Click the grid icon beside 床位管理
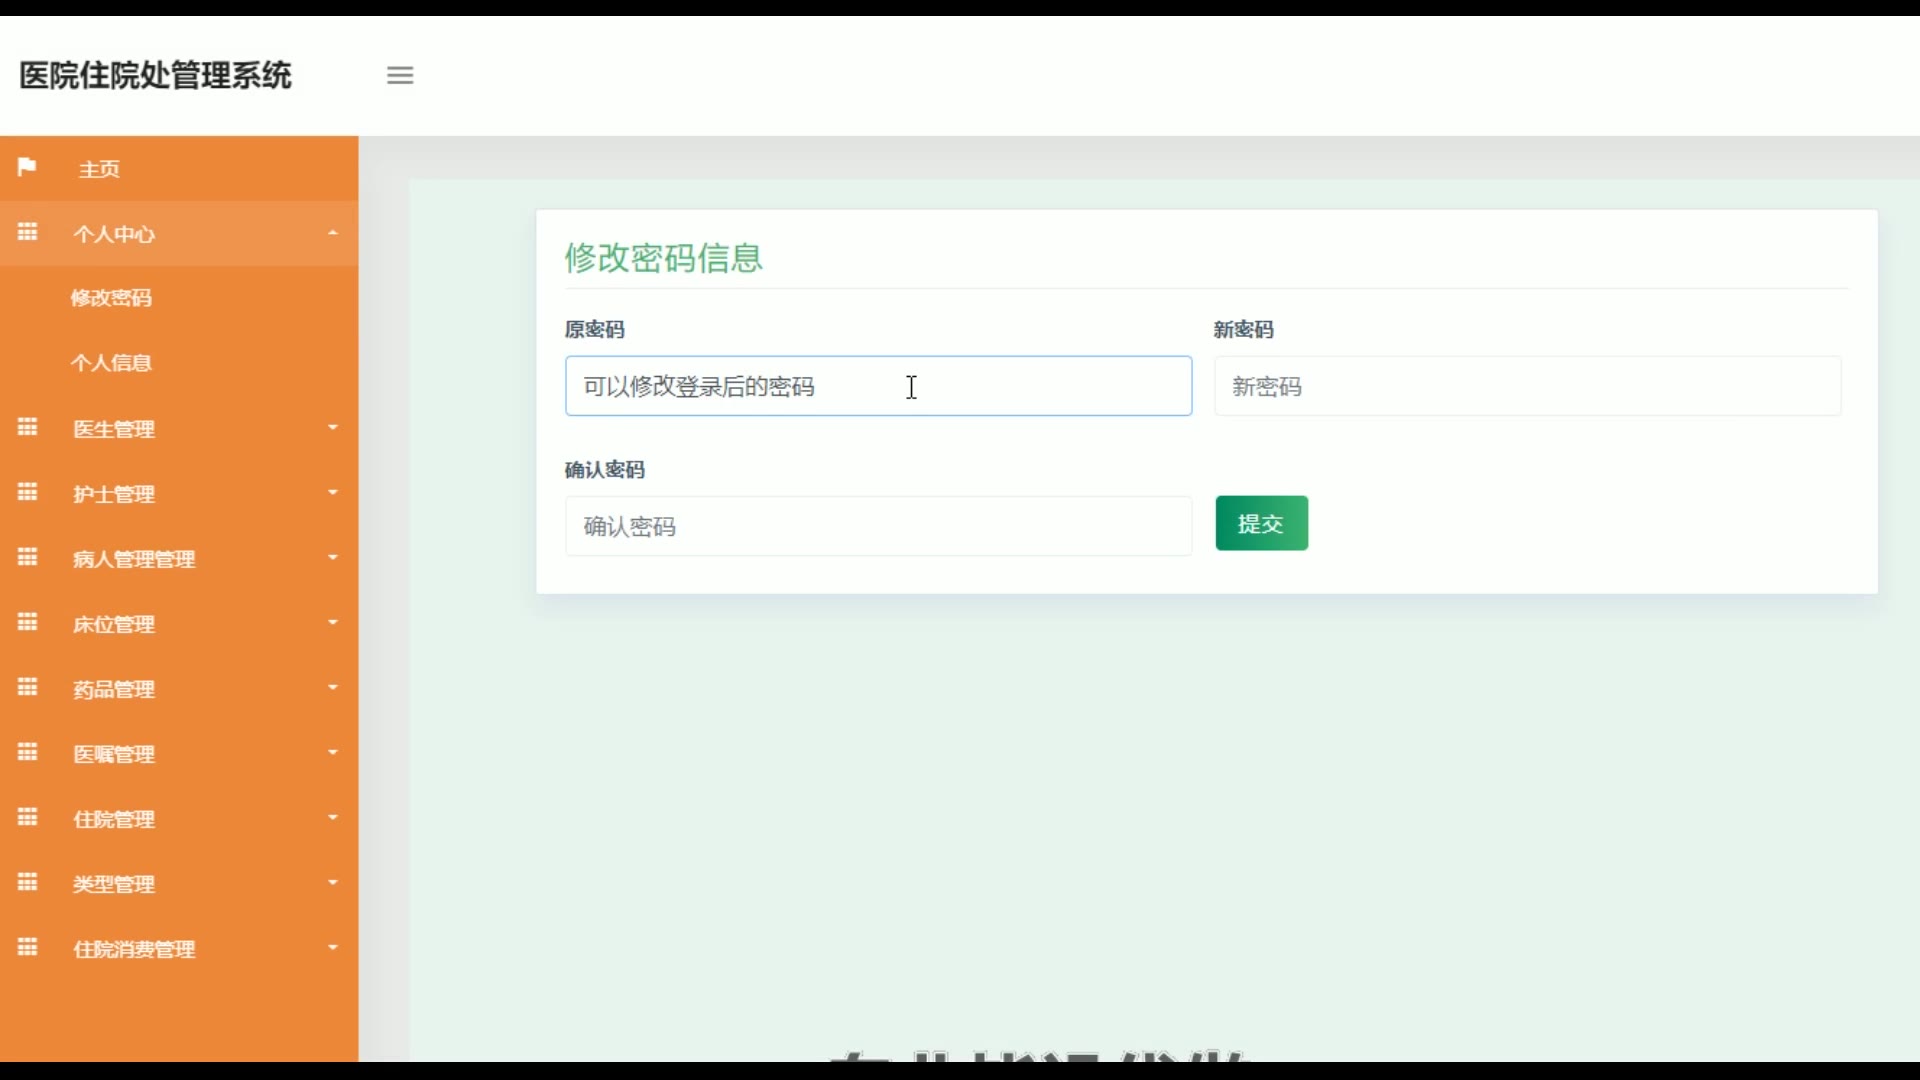 click(27, 622)
